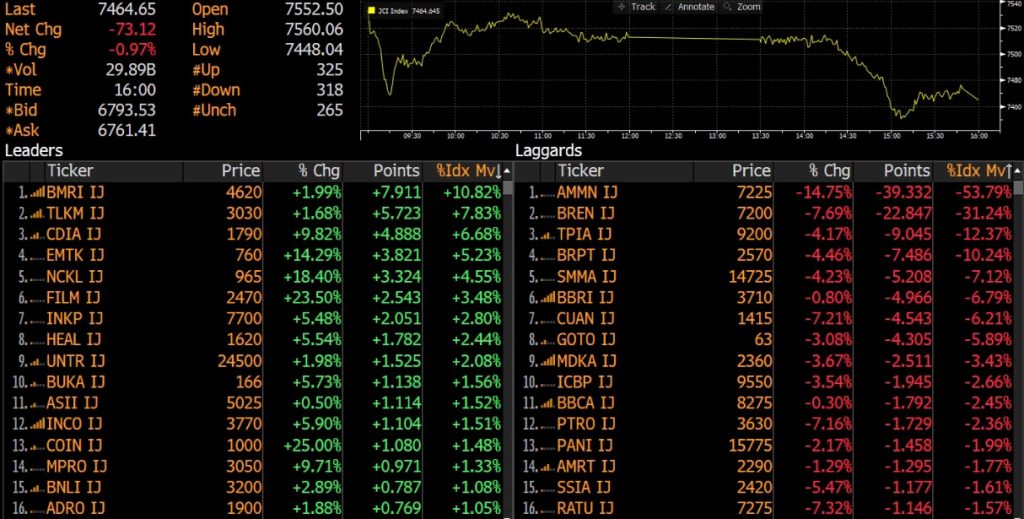
Task: Select TLKM IJ ticker row
Action: [75, 213]
